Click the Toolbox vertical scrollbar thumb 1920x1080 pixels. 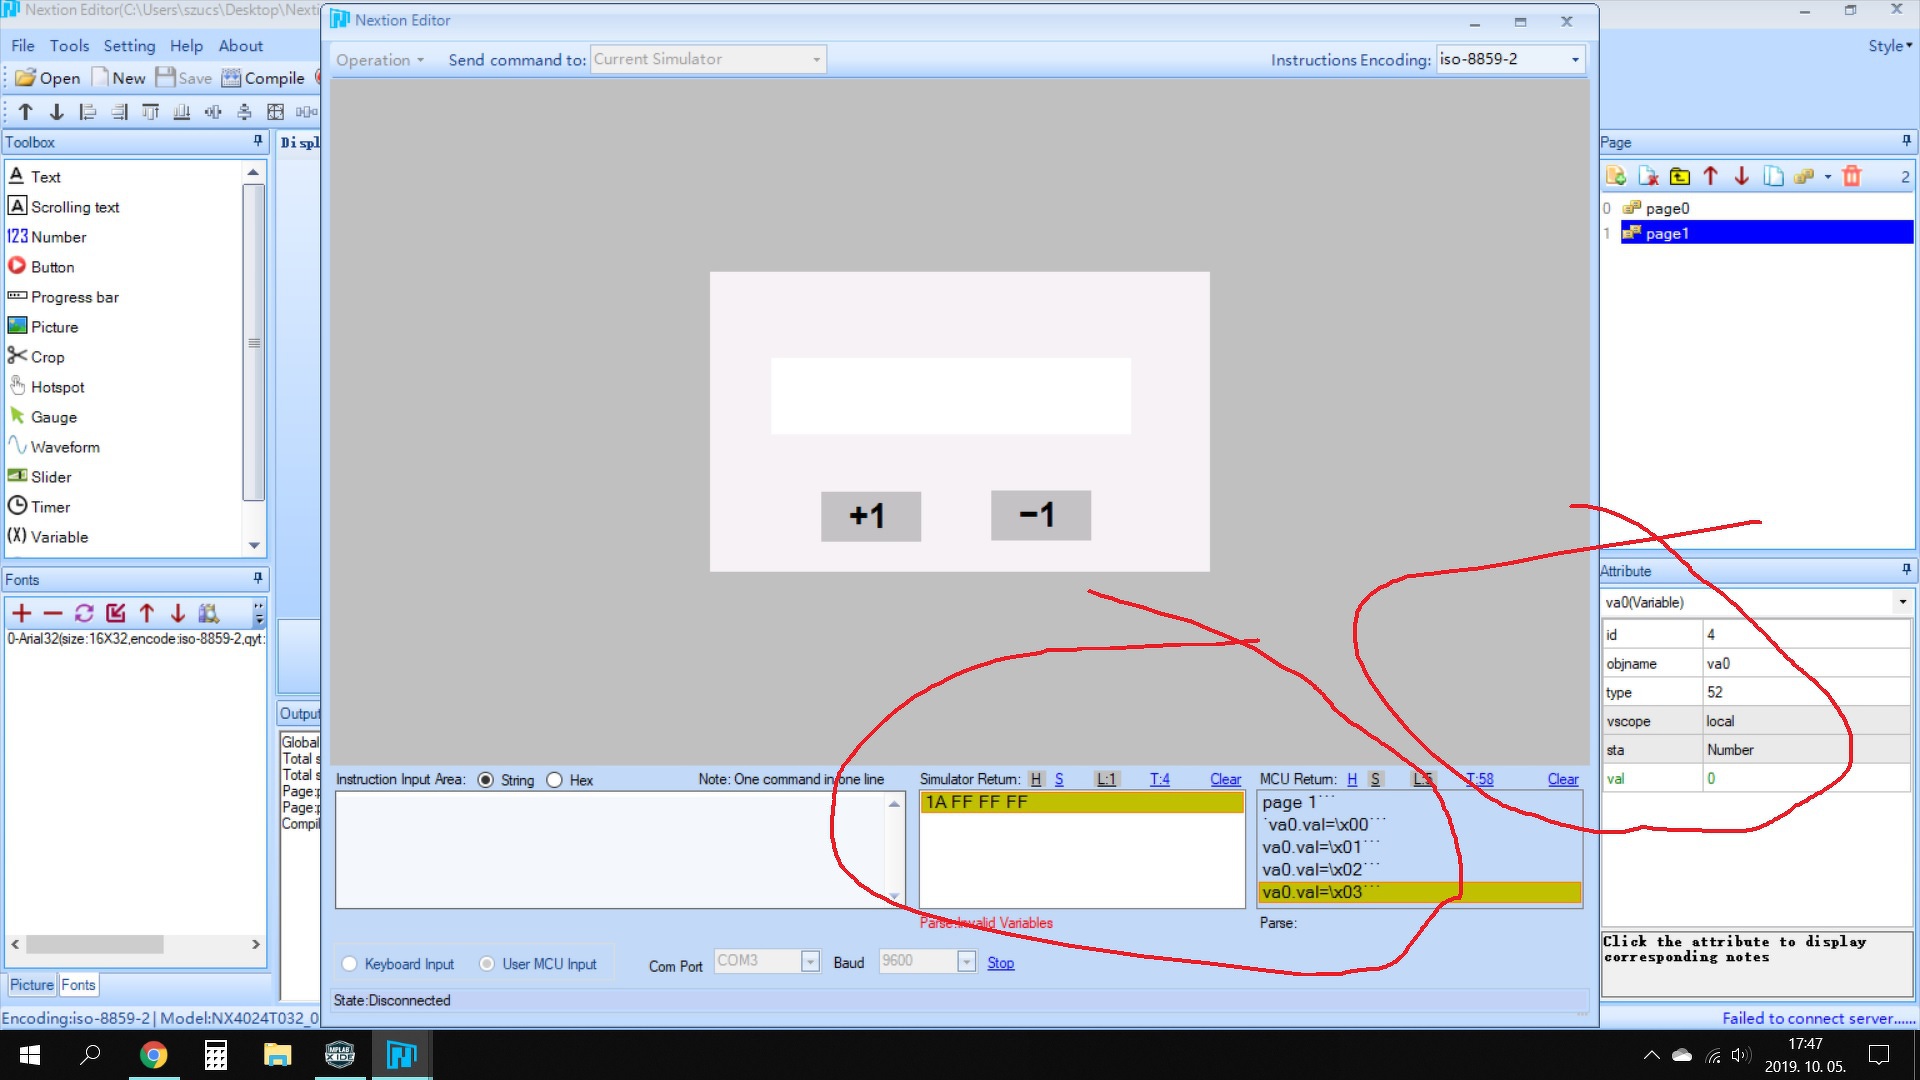pos(254,342)
